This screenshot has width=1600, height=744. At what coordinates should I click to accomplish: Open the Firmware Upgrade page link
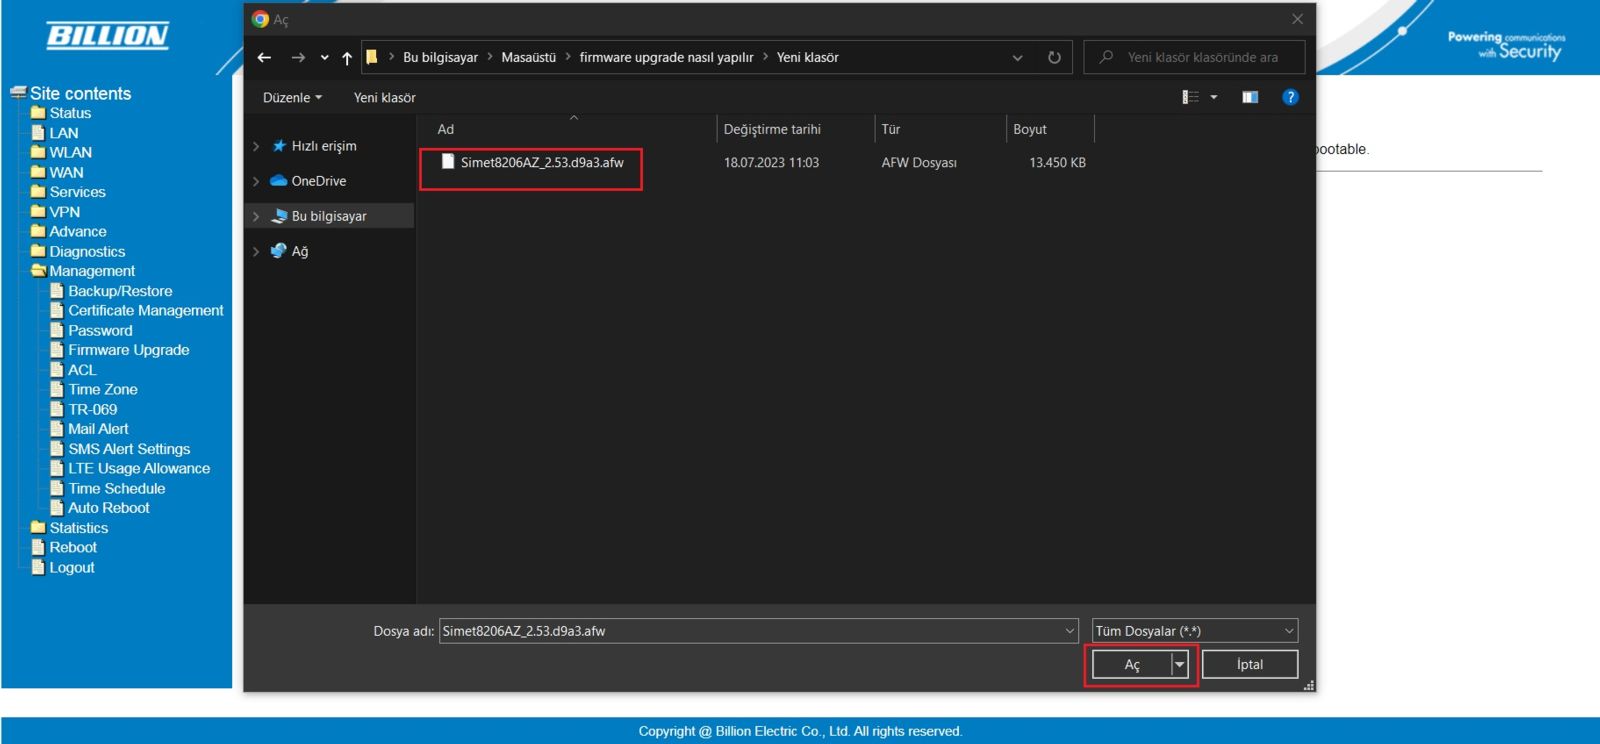128,350
